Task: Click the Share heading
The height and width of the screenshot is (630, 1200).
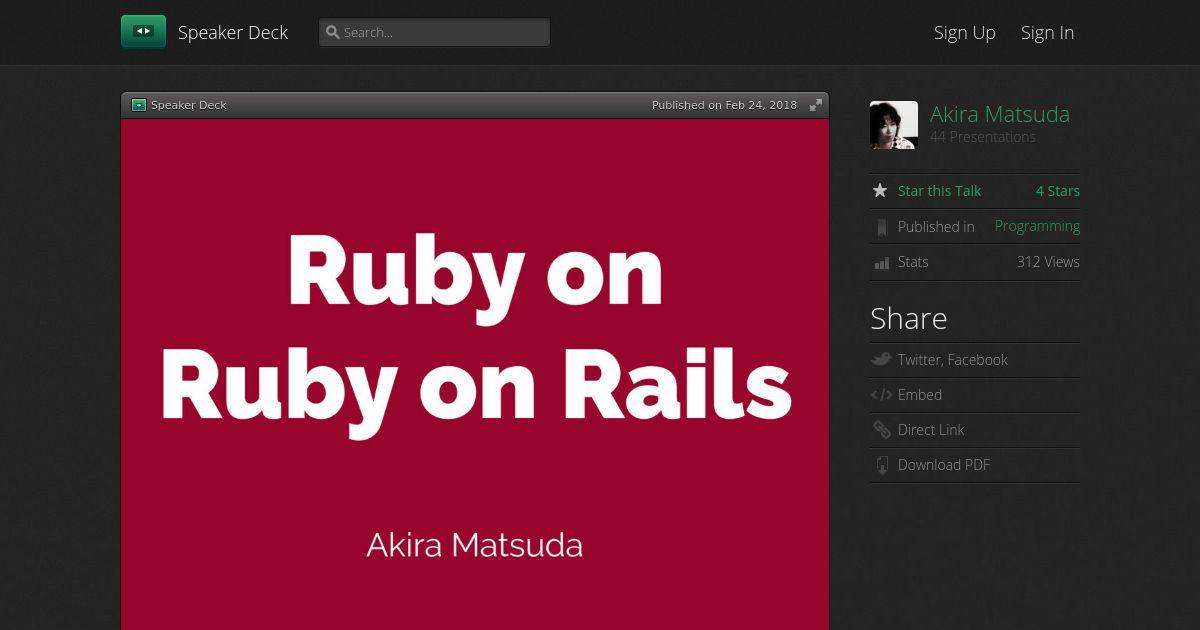Action: (x=908, y=318)
